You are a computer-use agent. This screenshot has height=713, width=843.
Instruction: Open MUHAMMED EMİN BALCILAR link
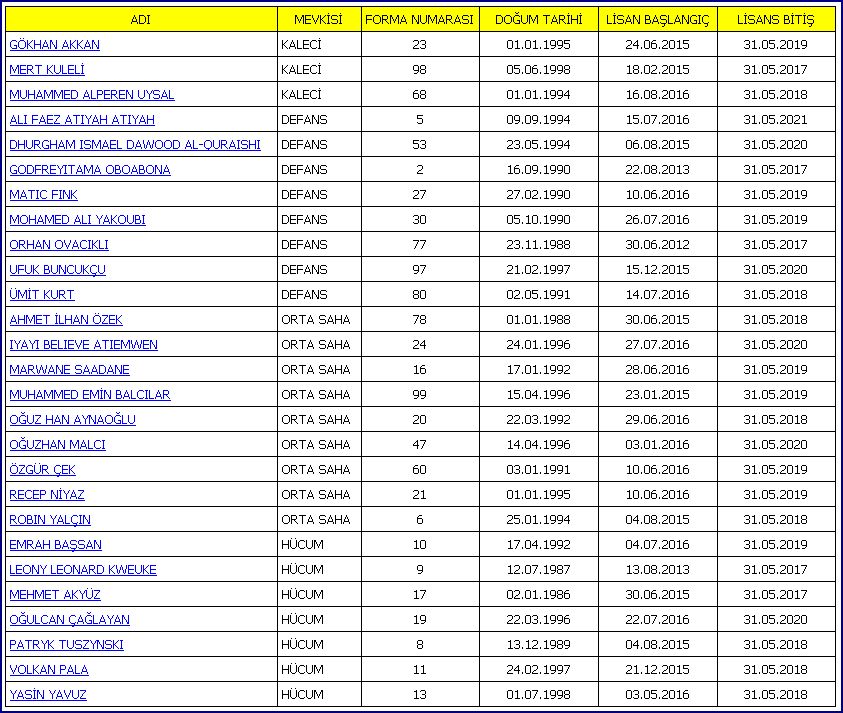click(90, 395)
